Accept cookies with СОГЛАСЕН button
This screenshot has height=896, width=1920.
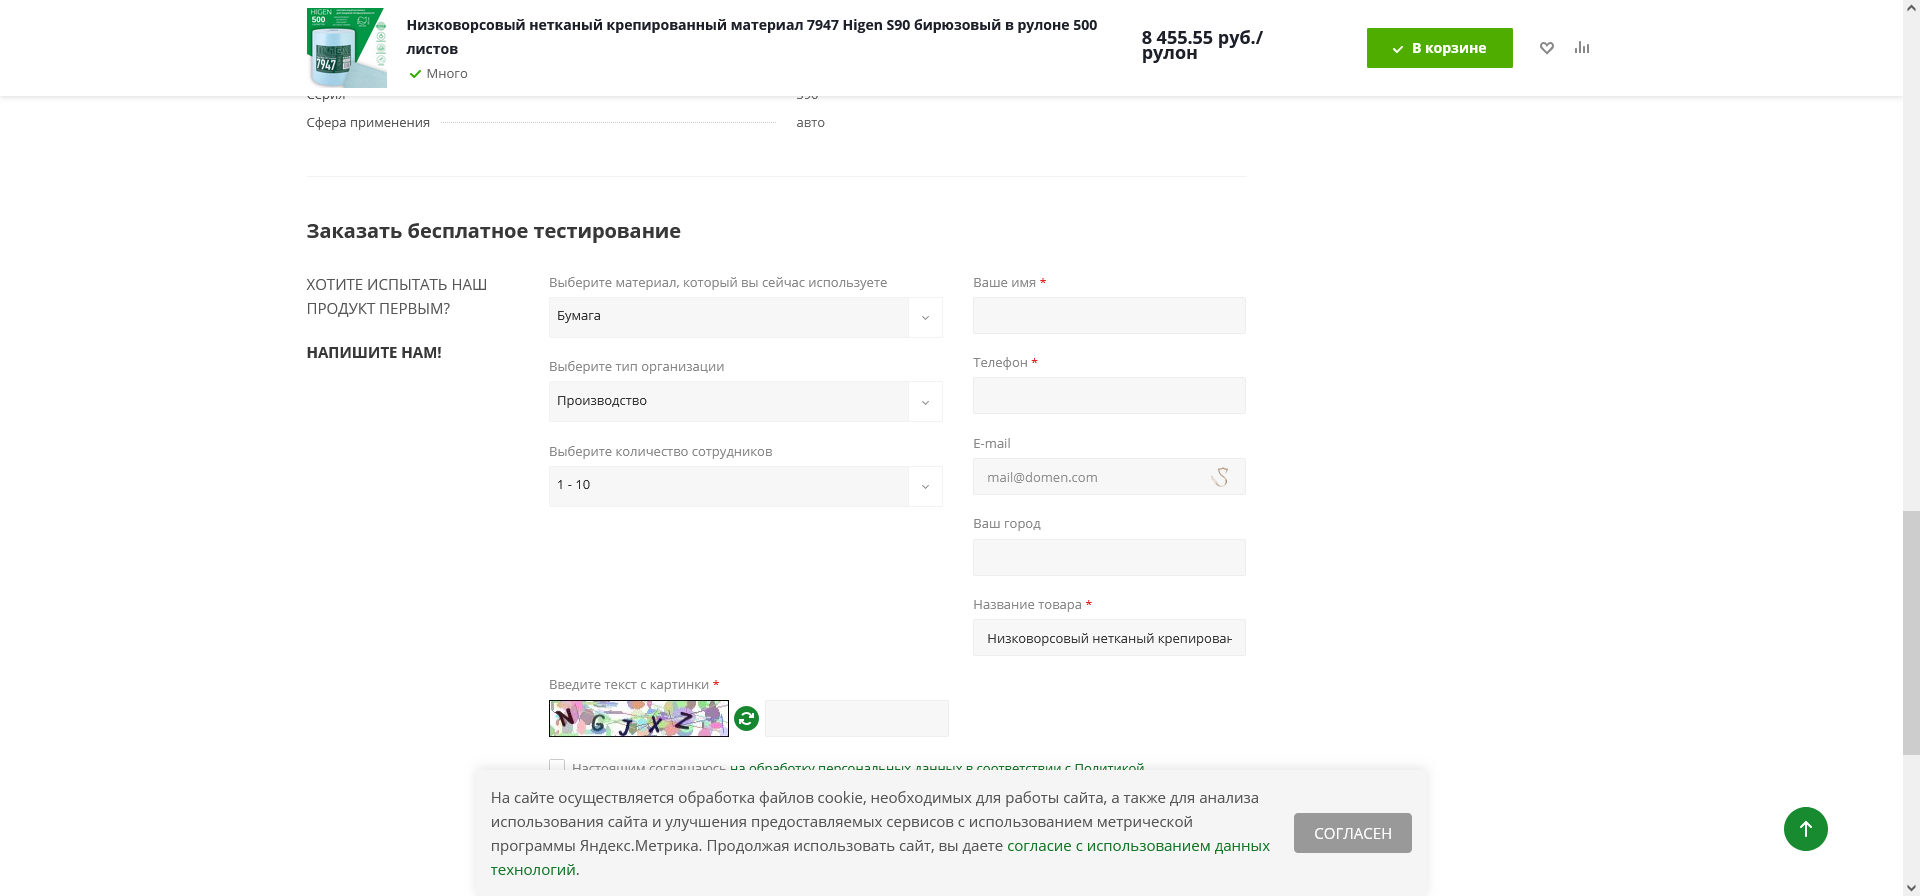click(x=1353, y=833)
